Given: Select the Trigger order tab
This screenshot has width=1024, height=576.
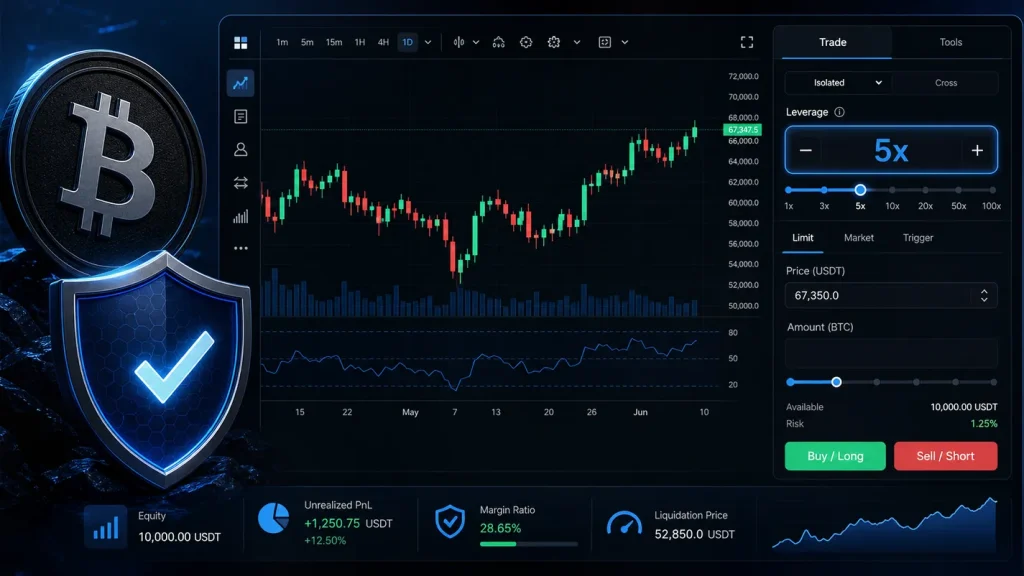Looking at the screenshot, I should point(918,238).
